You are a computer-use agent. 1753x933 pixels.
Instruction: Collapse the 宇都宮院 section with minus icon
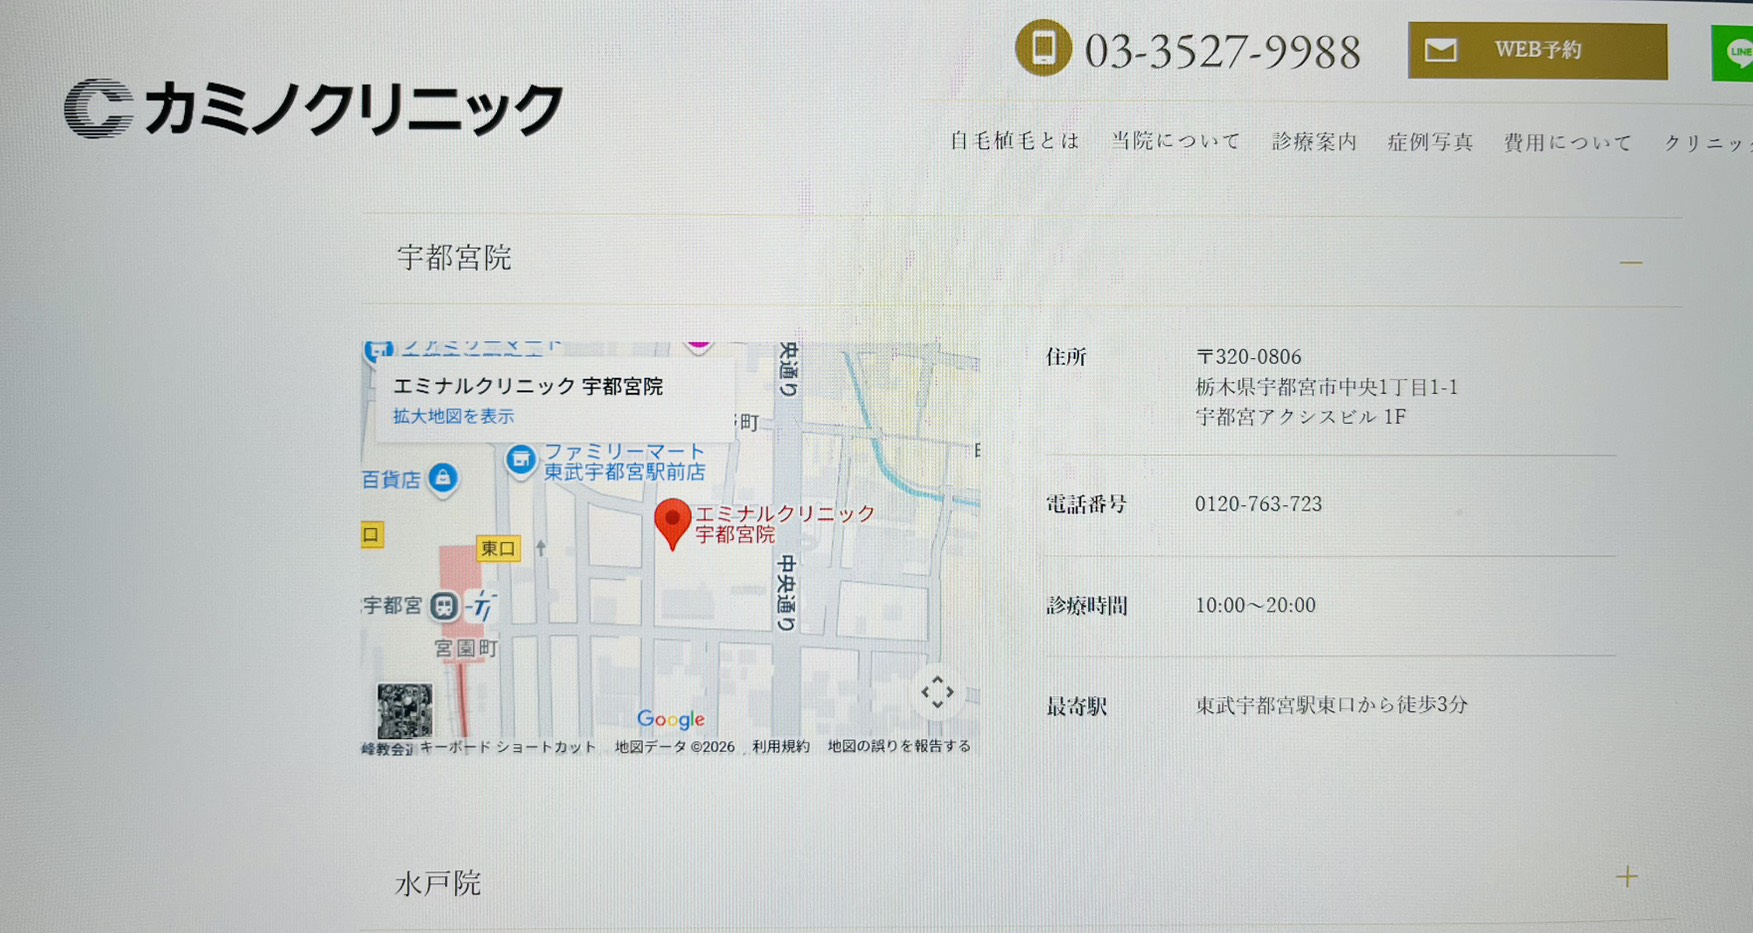click(x=1631, y=263)
